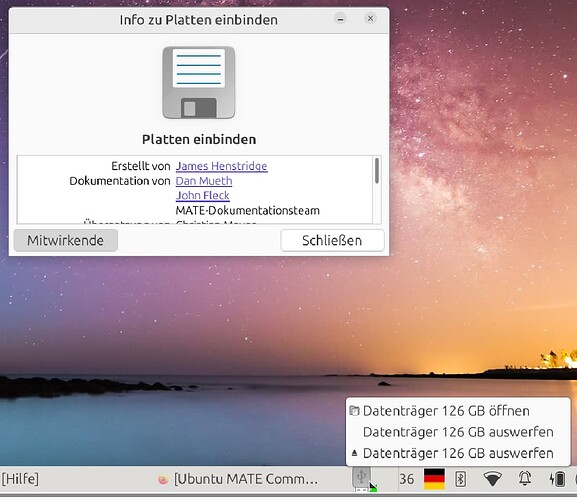Open the James Henstridge author link
Viewport: 577px width, 500px height.
tap(222, 166)
